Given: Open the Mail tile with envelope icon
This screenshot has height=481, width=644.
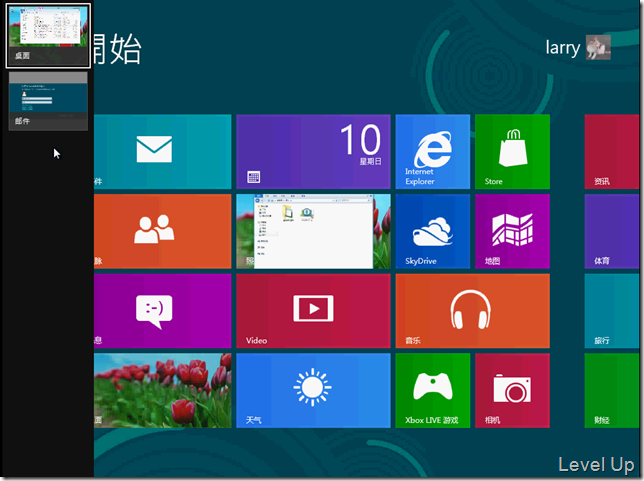Looking at the screenshot, I should click(163, 152).
